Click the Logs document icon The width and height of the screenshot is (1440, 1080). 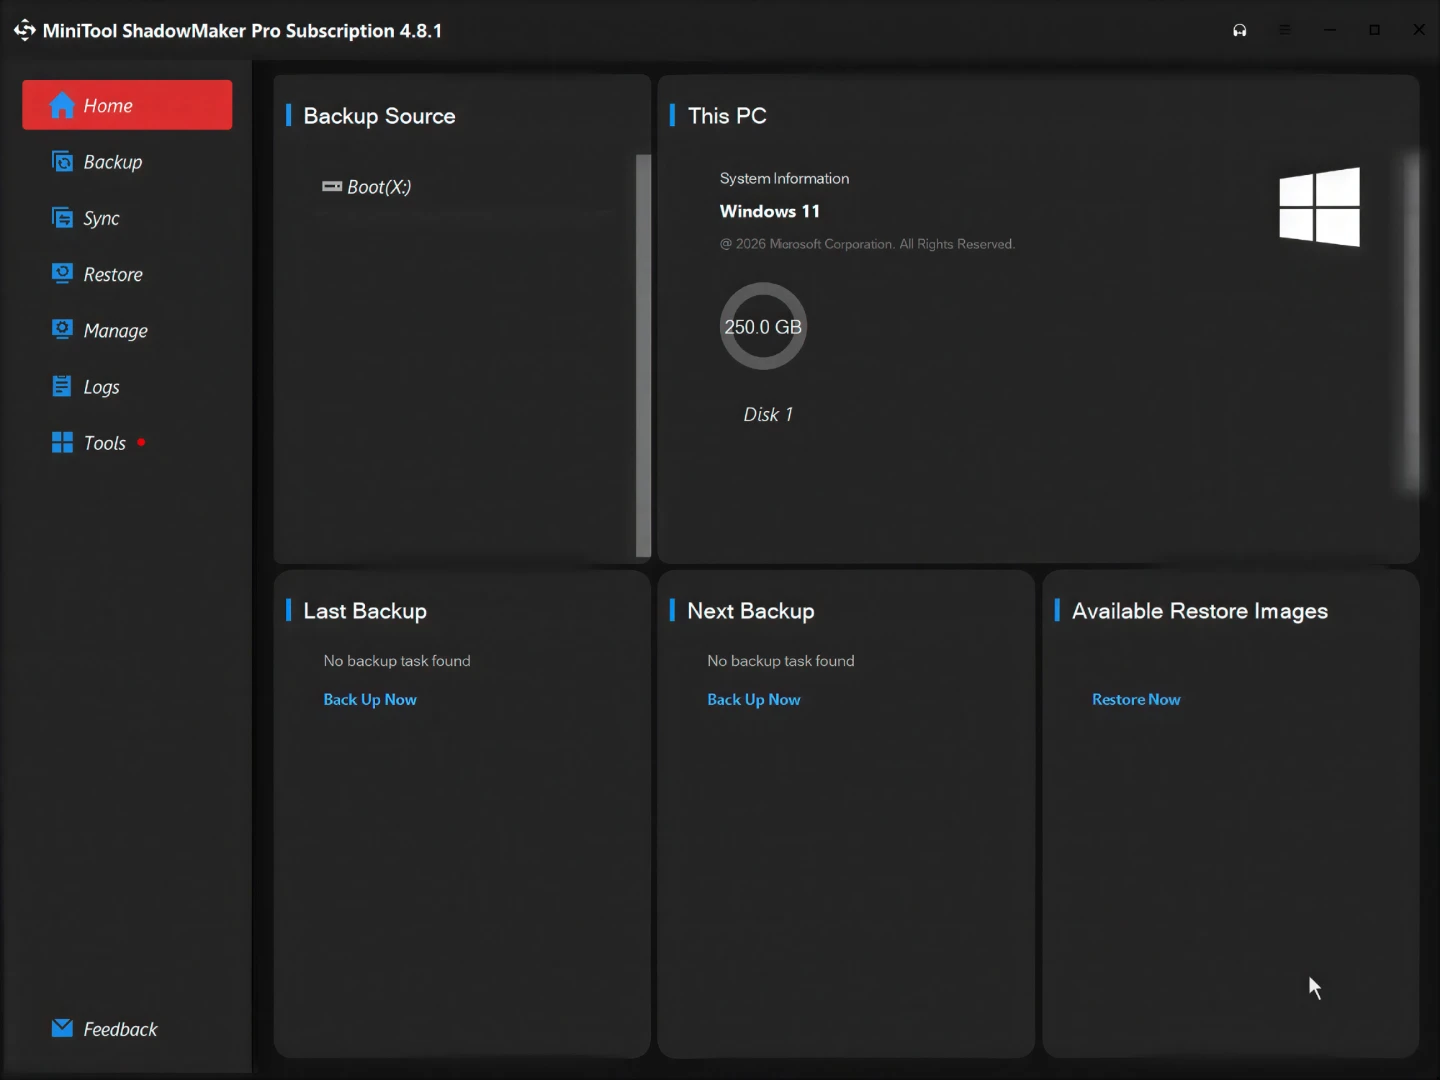click(62, 385)
